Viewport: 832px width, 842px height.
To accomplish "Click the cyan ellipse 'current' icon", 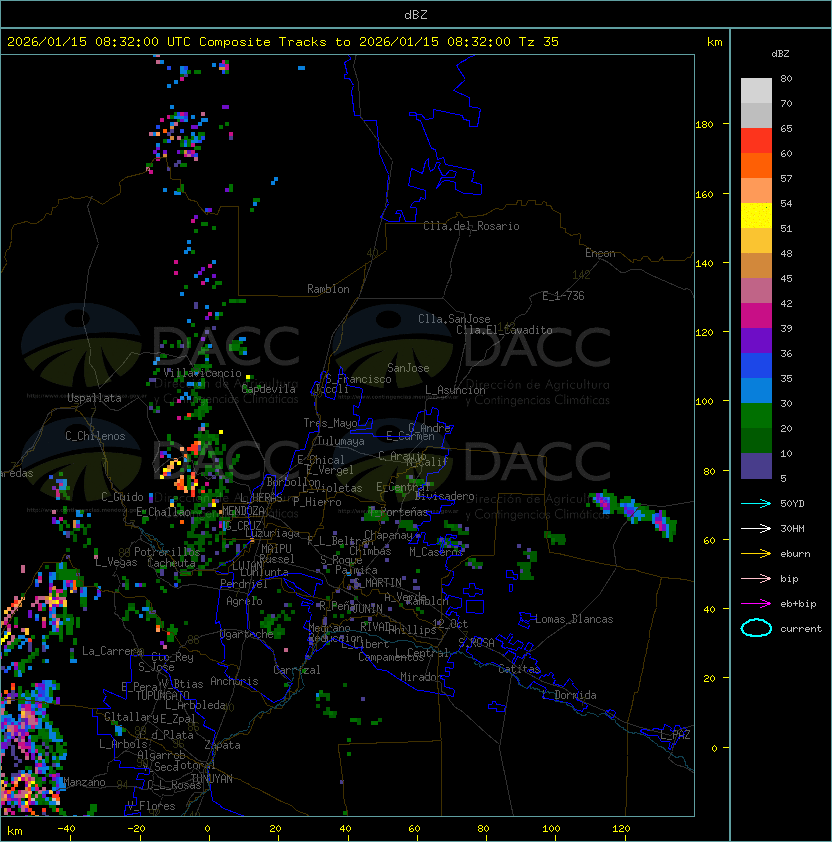I will click(x=757, y=628).
